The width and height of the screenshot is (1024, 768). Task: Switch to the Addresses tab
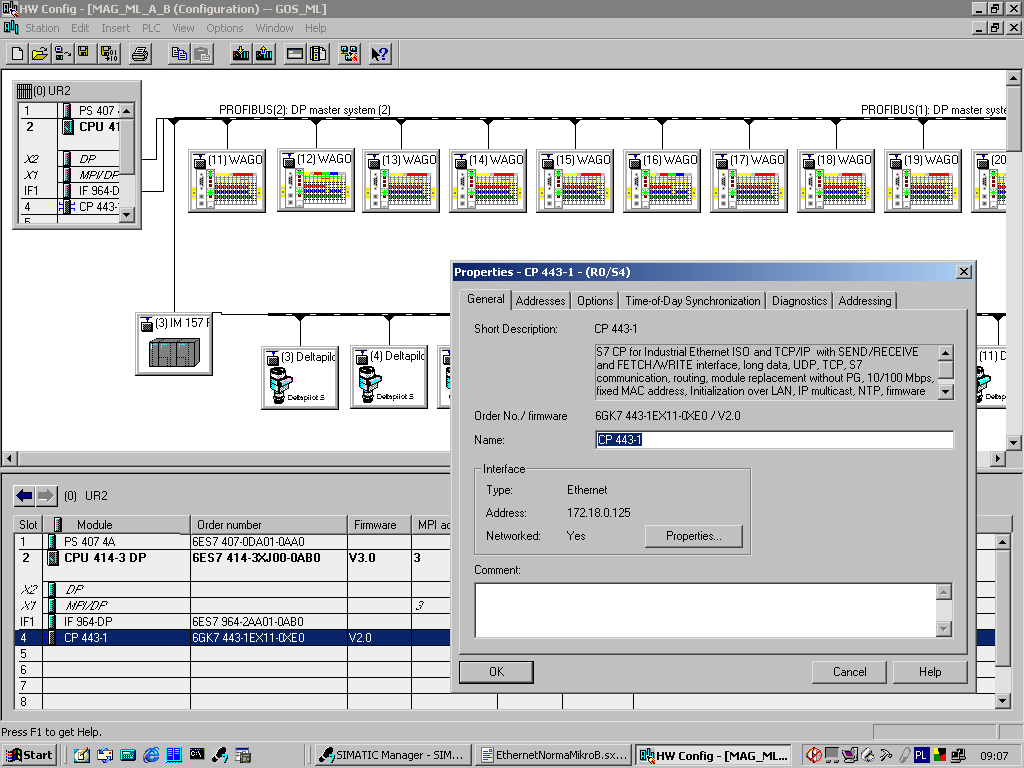[540, 301]
